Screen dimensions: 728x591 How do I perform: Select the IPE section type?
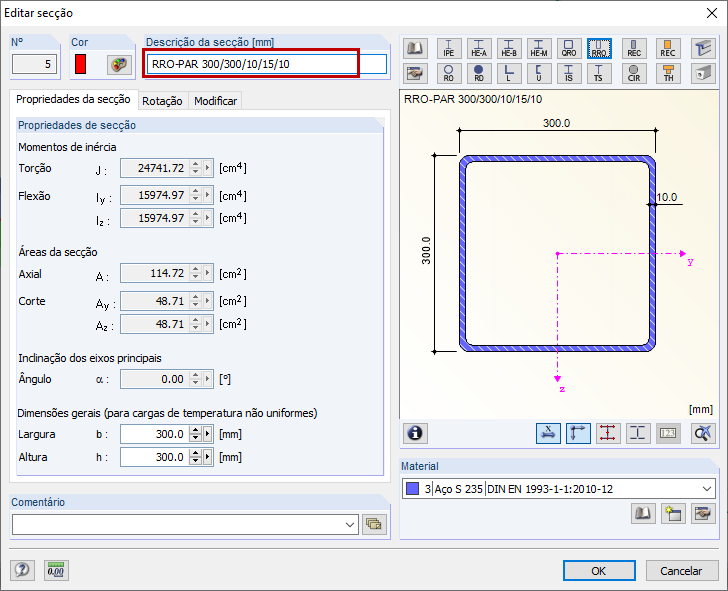click(x=449, y=48)
